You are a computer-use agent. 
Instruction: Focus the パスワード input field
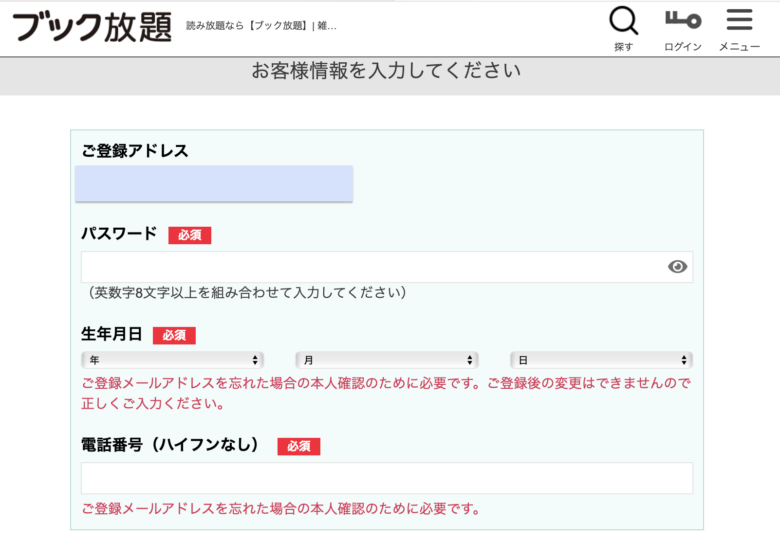387,267
